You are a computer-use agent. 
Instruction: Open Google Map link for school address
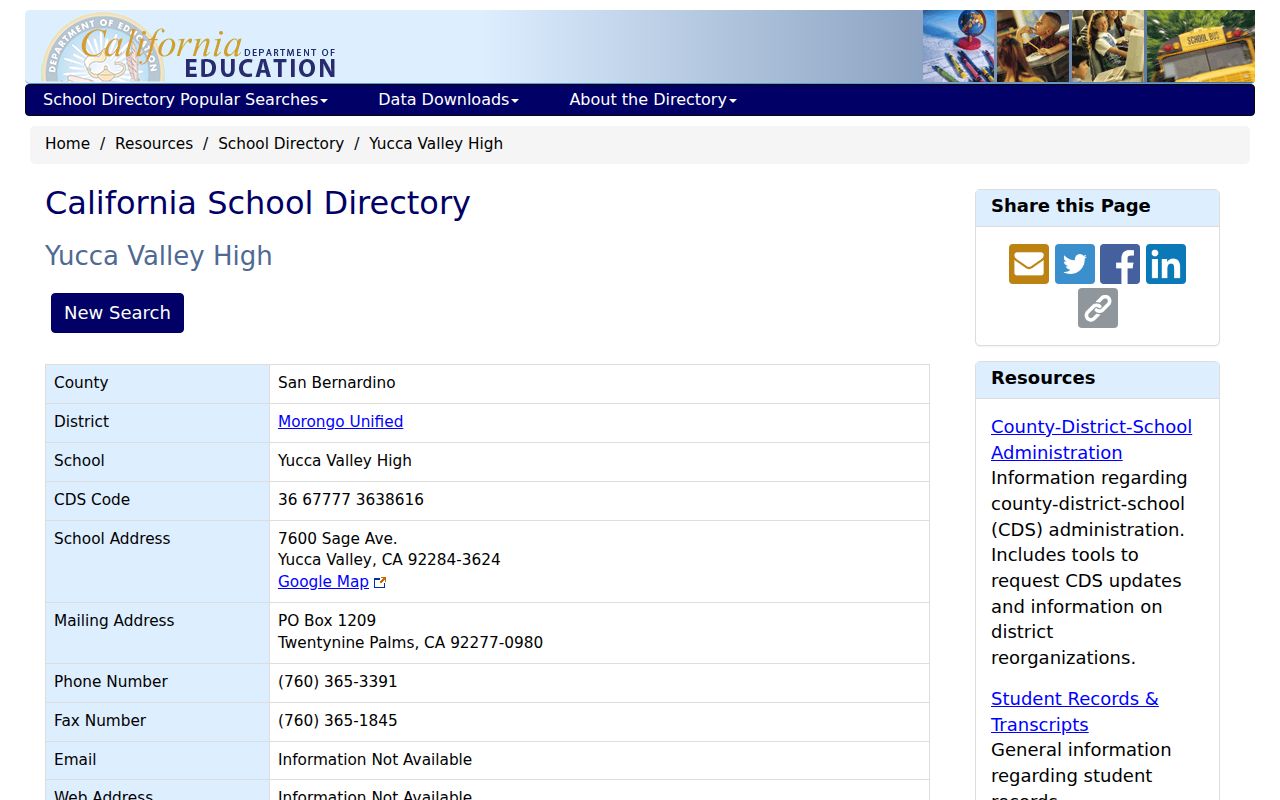coord(323,581)
